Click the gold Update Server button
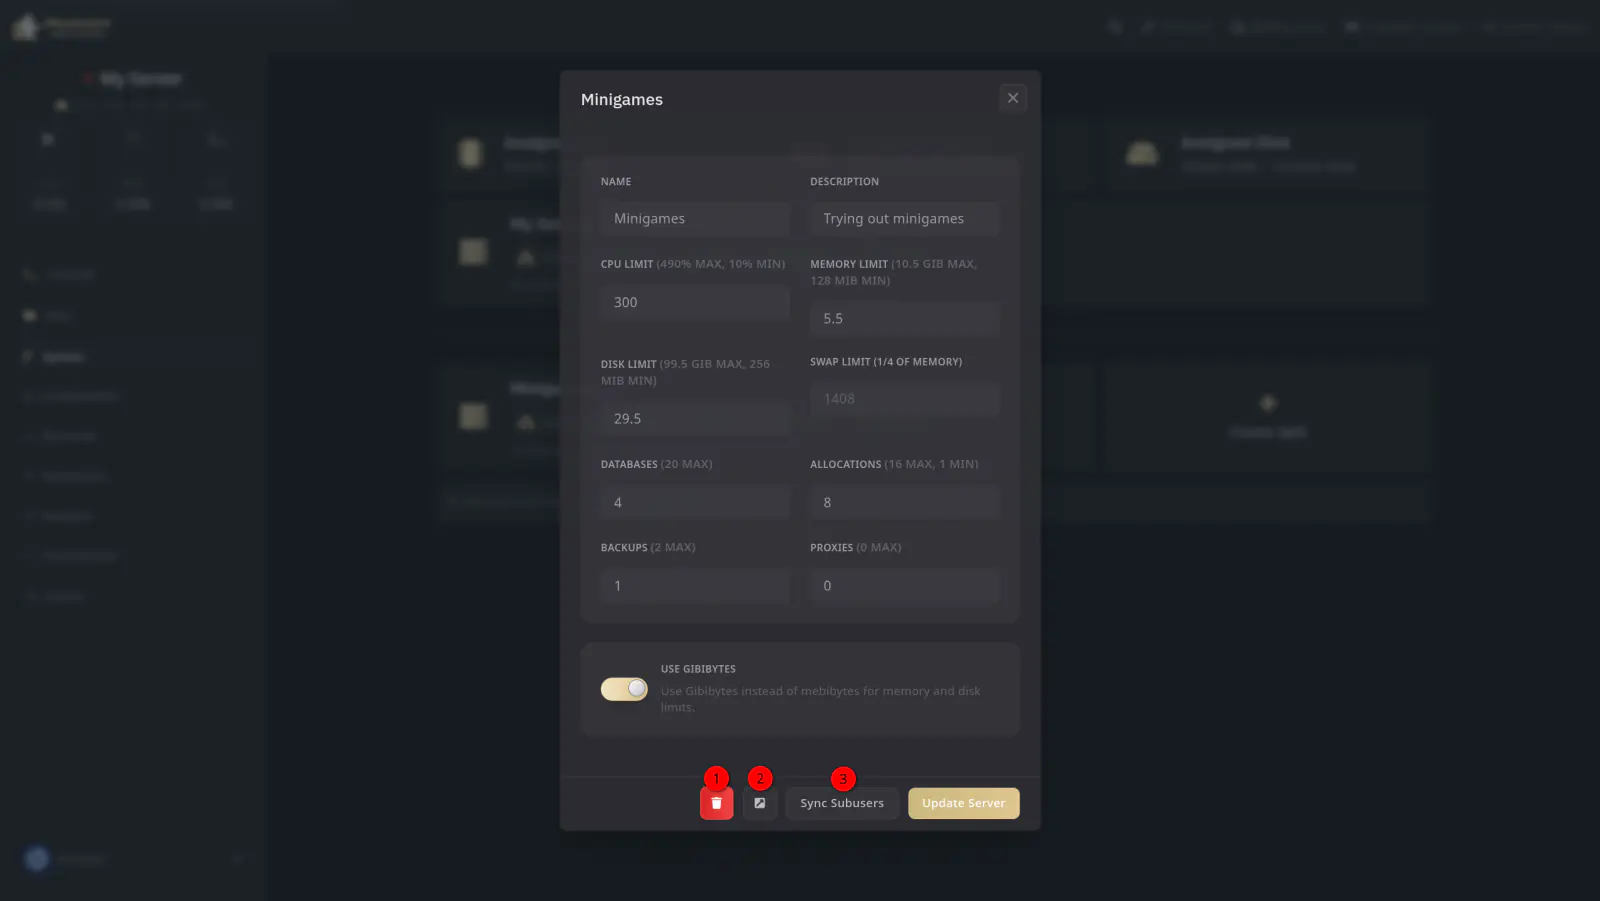This screenshot has height=901, width=1600. coord(963,804)
